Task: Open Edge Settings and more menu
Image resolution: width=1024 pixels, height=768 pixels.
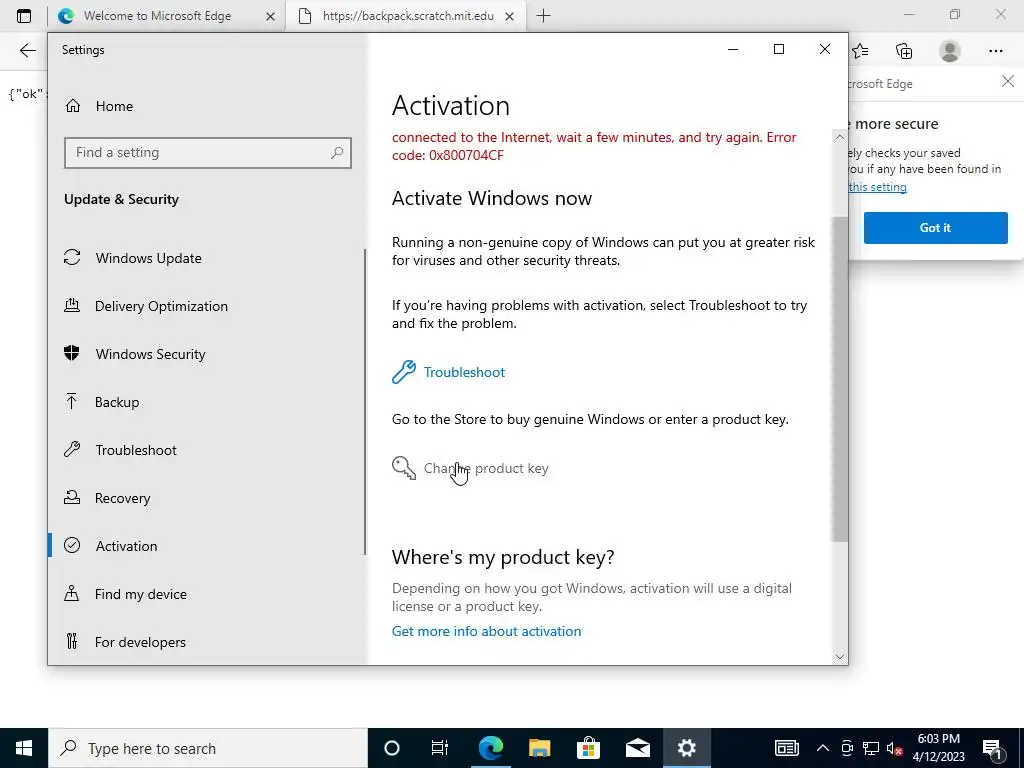Action: point(995,51)
